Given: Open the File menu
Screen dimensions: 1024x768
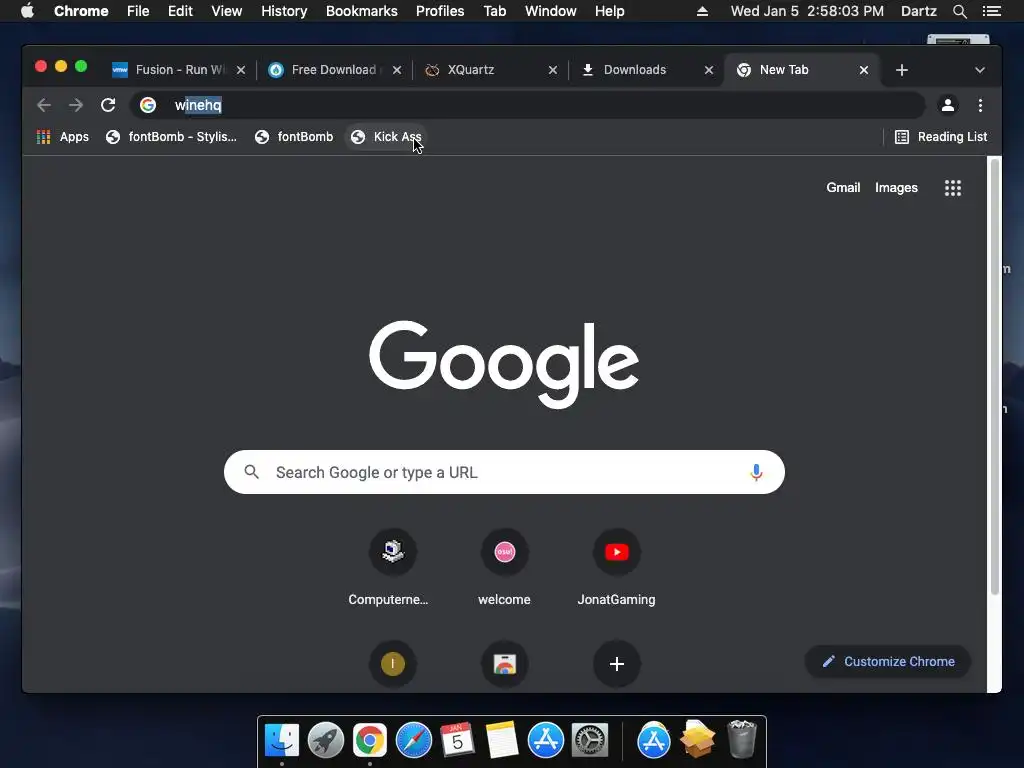Looking at the screenshot, I should point(138,11).
